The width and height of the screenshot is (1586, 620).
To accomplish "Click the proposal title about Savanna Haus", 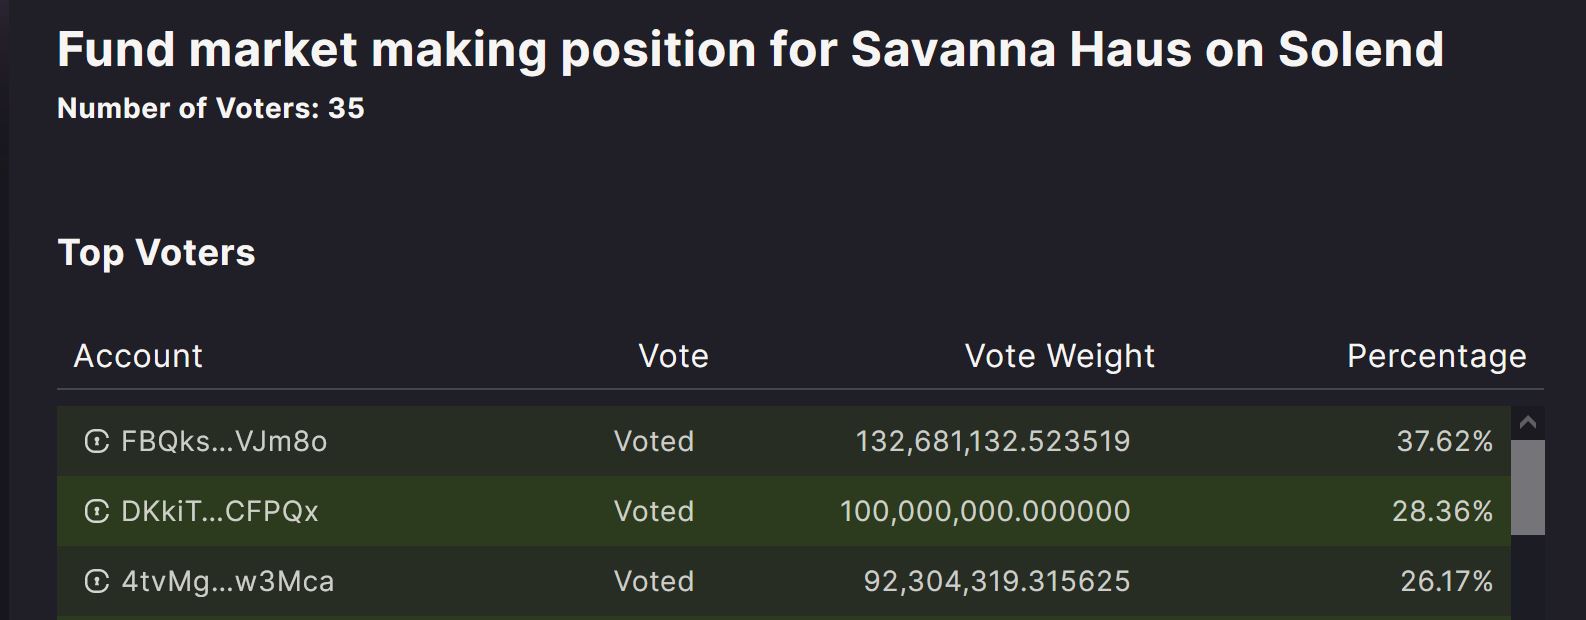I will coord(751,50).
